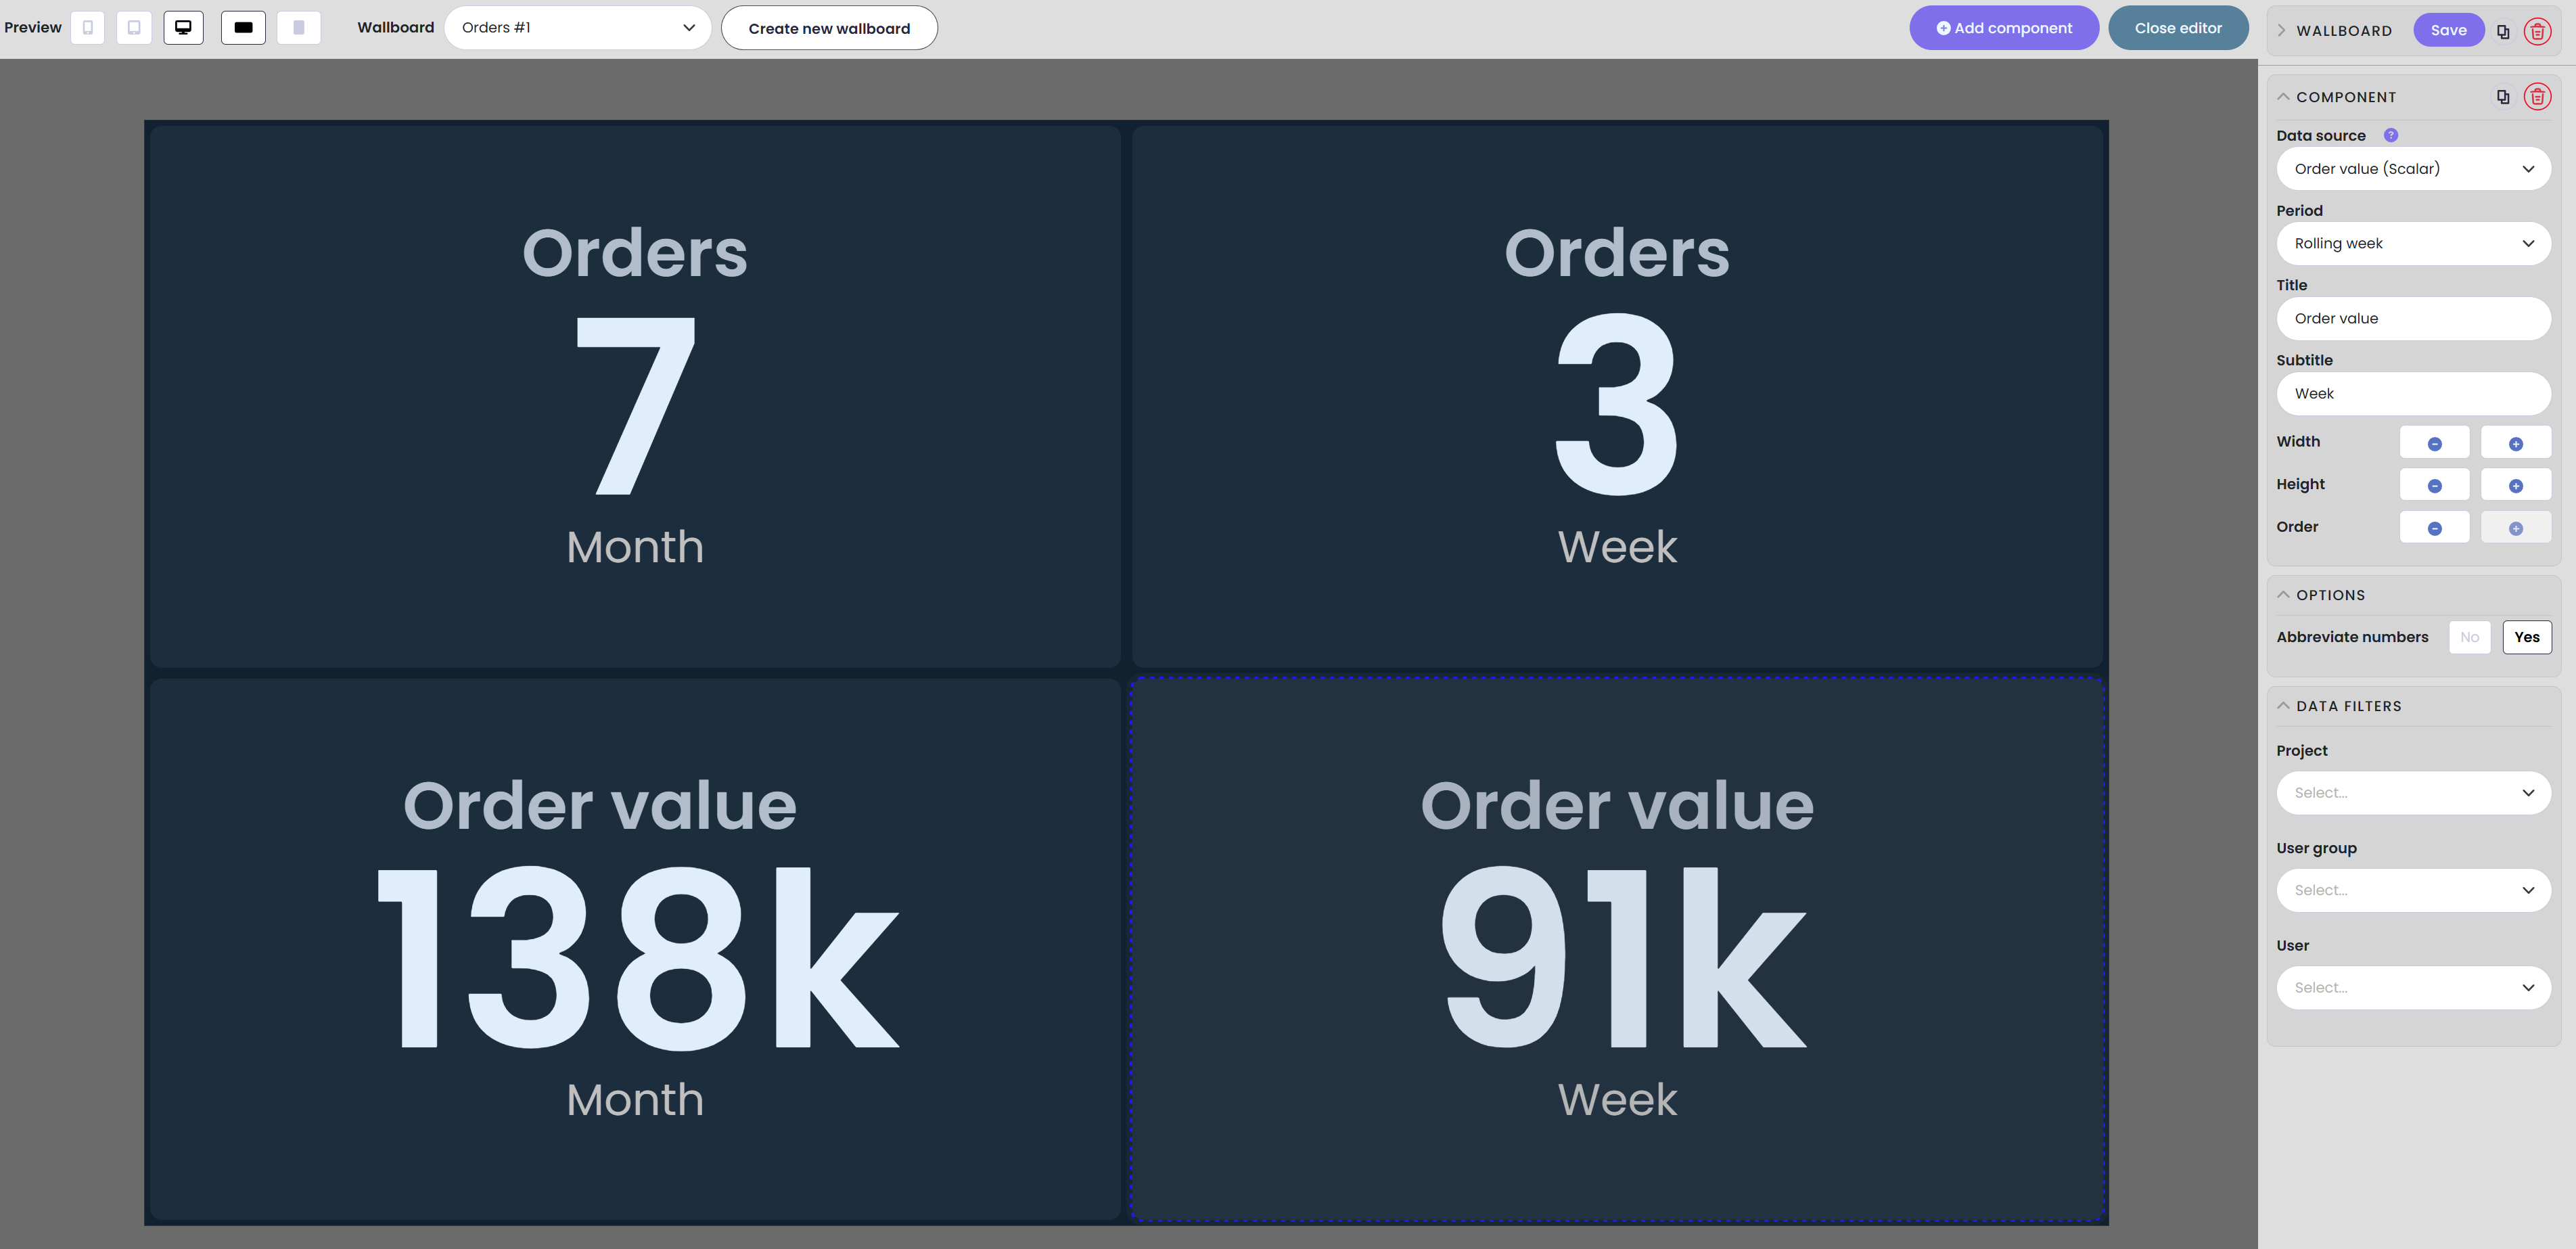Delete the component with the trash icon

point(2537,97)
